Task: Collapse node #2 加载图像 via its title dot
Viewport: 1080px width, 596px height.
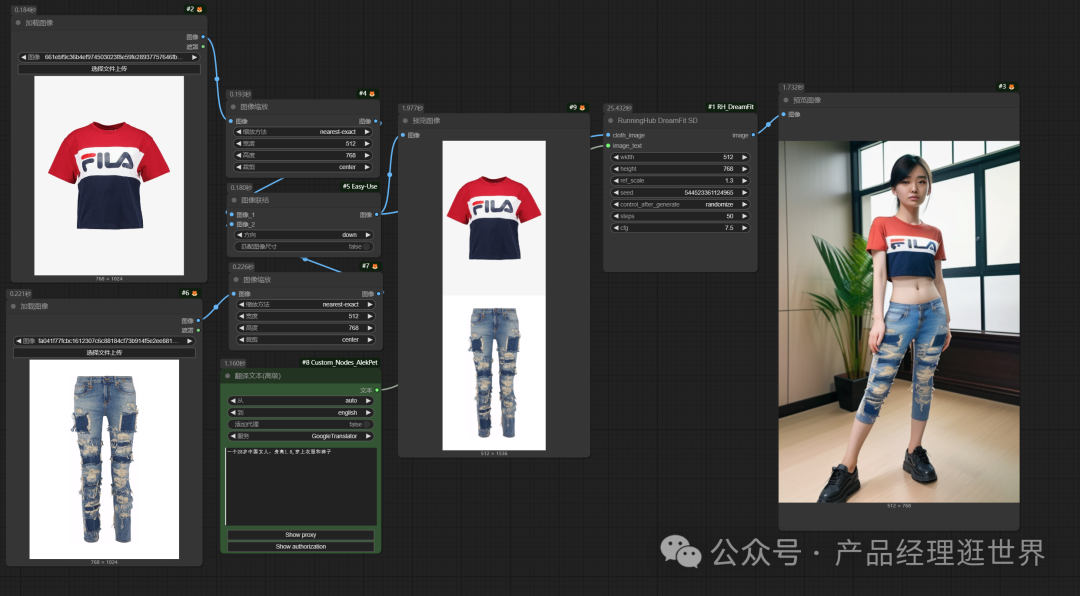Action: (x=18, y=23)
